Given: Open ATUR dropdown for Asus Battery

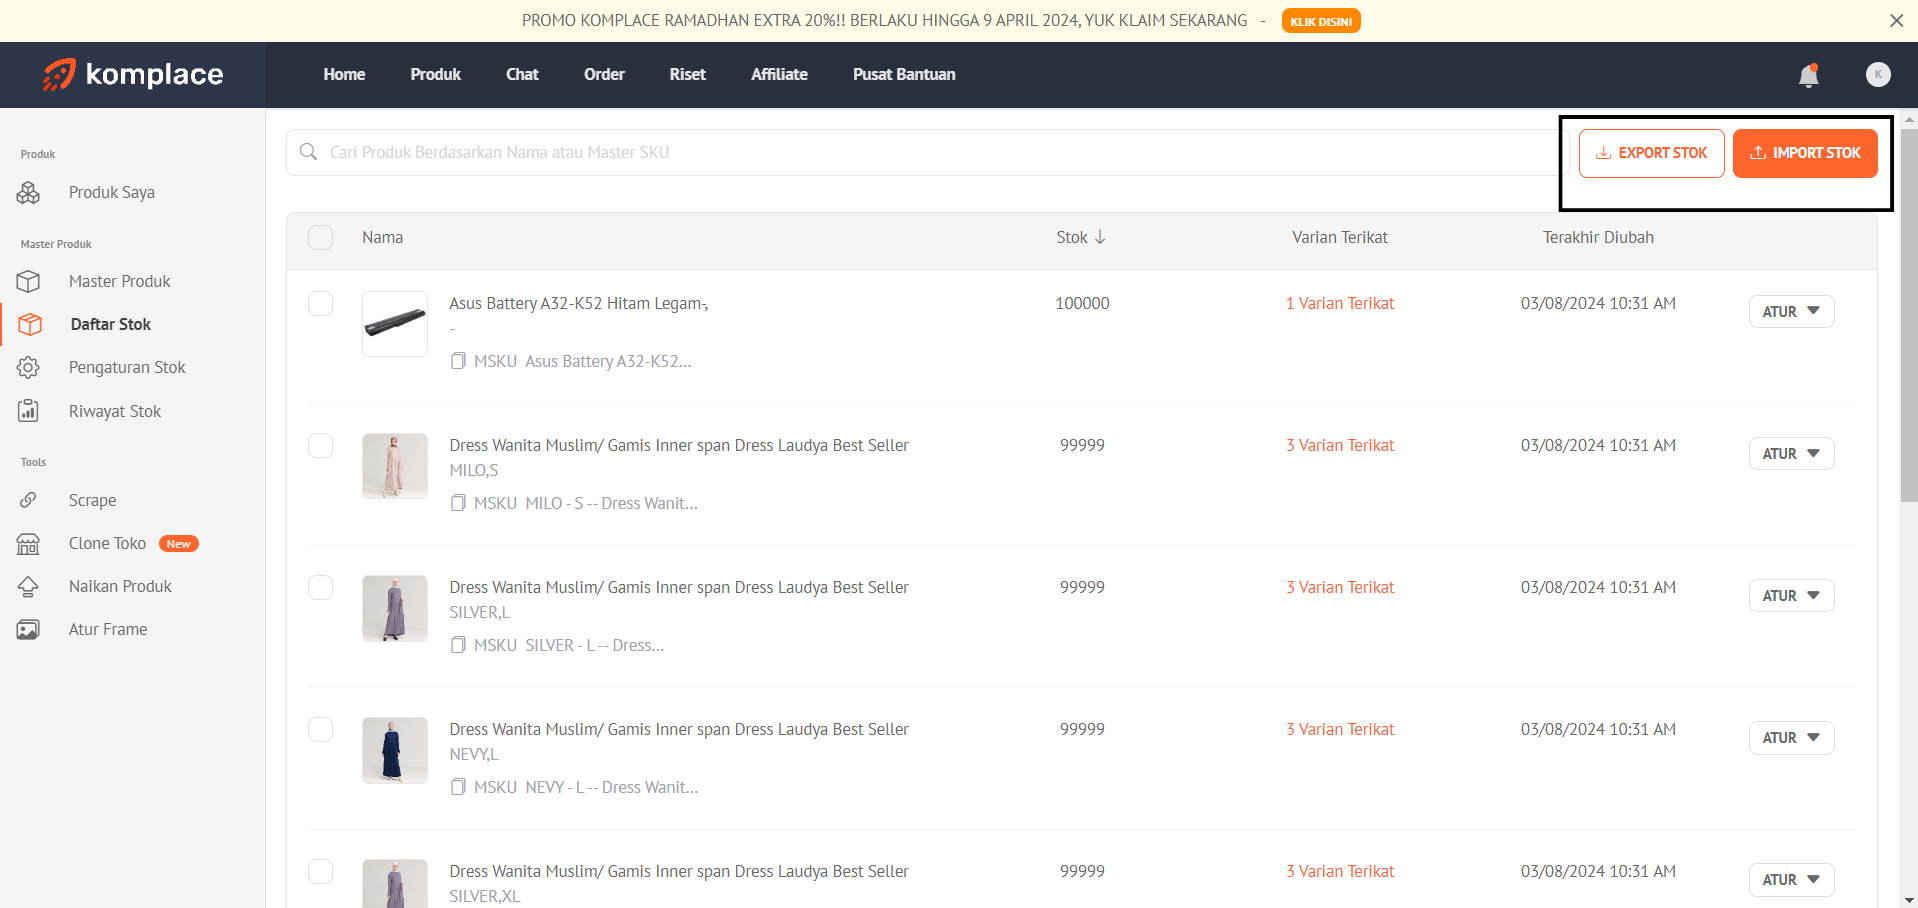Looking at the screenshot, I should click(1791, 311).
